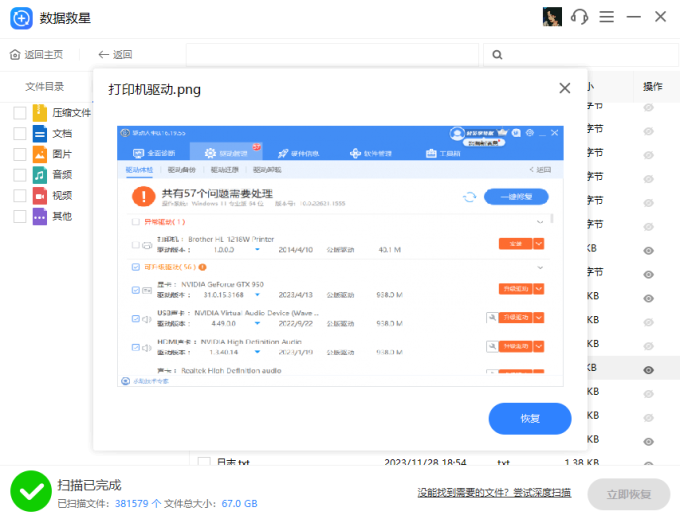The image size is (680, 519).
Task: Click the path address bar
Action: pos(332,55)
